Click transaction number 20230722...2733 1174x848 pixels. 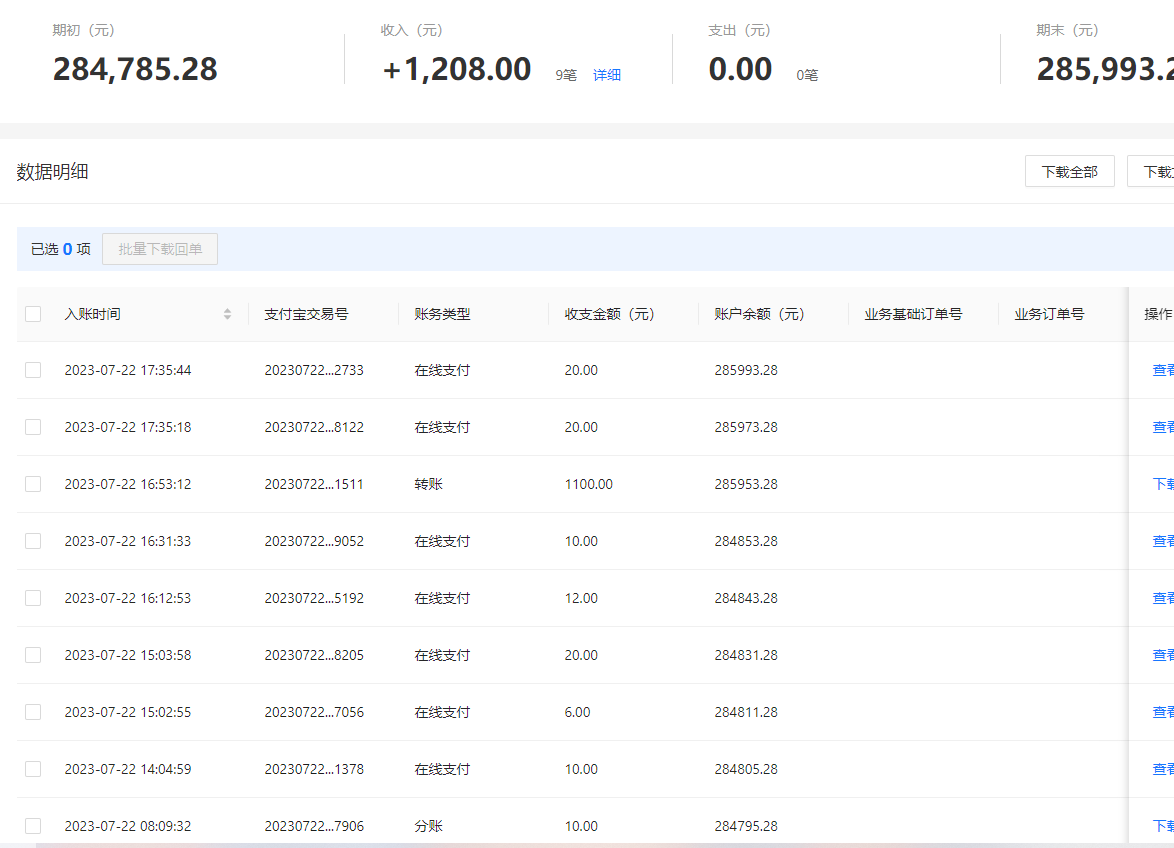point(314,370)
